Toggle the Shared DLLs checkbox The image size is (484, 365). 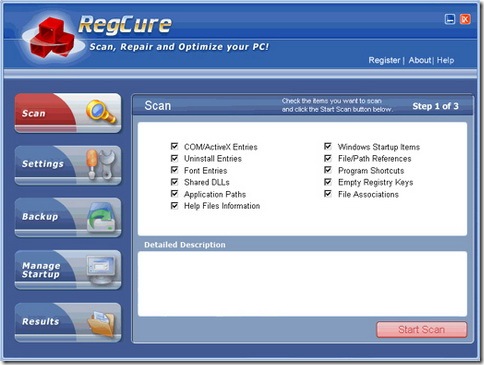[x=174, y=182]
